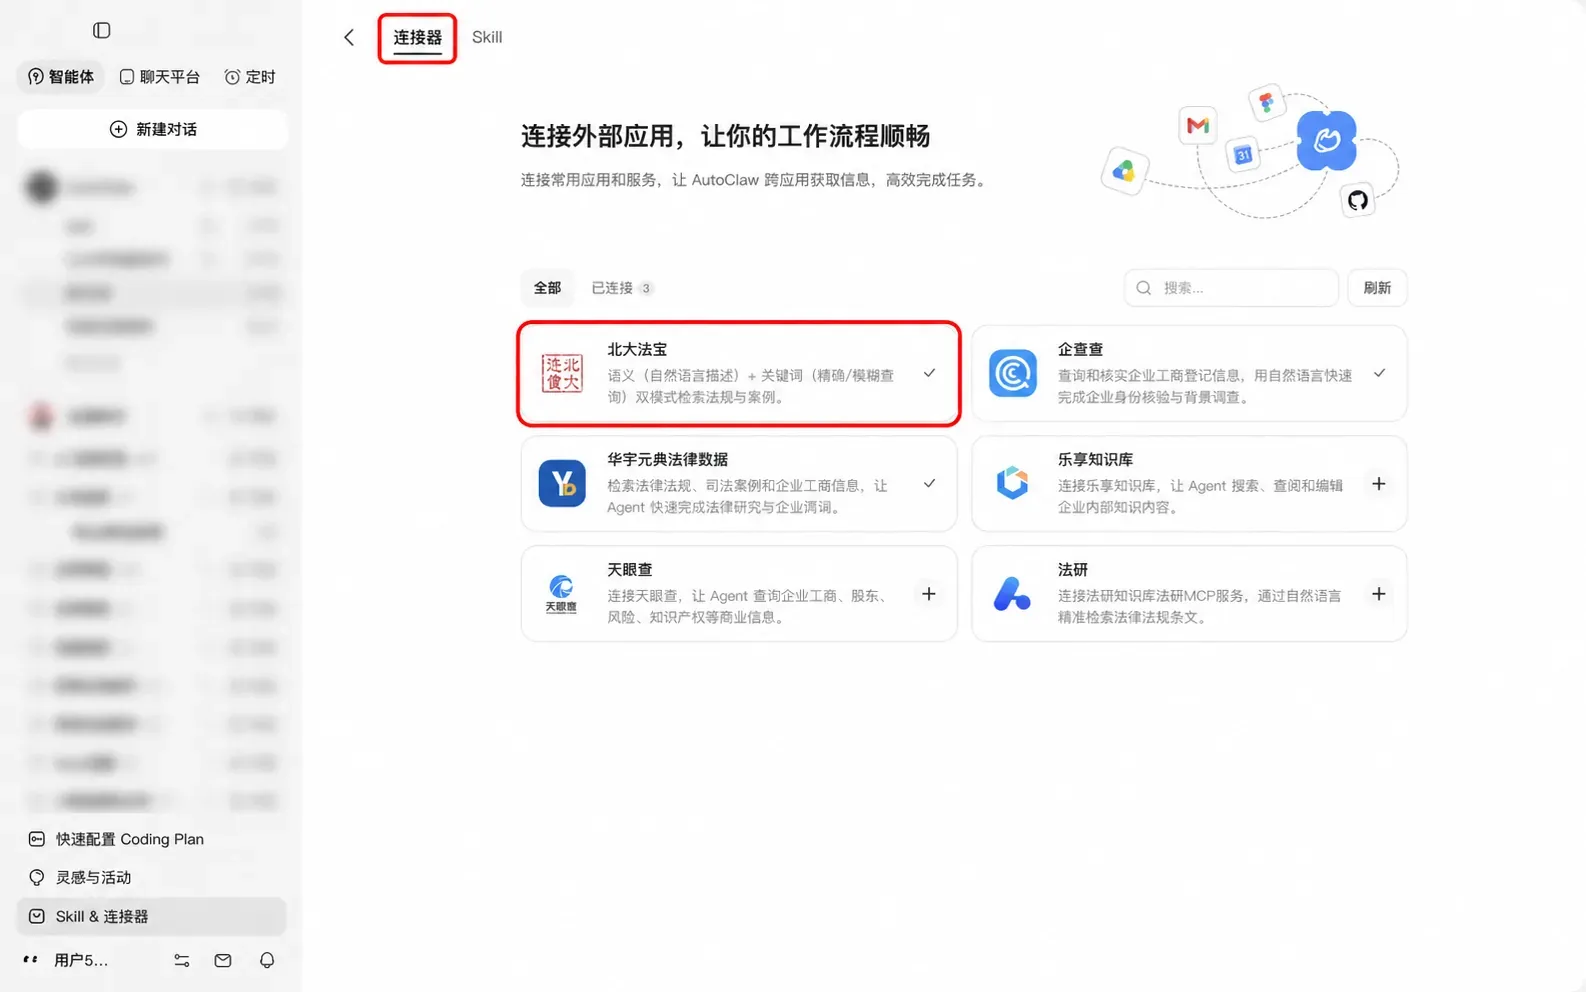Open the 北大法宝 logo icon
This screenshot has width=1586, height=992.
[562, 373]
